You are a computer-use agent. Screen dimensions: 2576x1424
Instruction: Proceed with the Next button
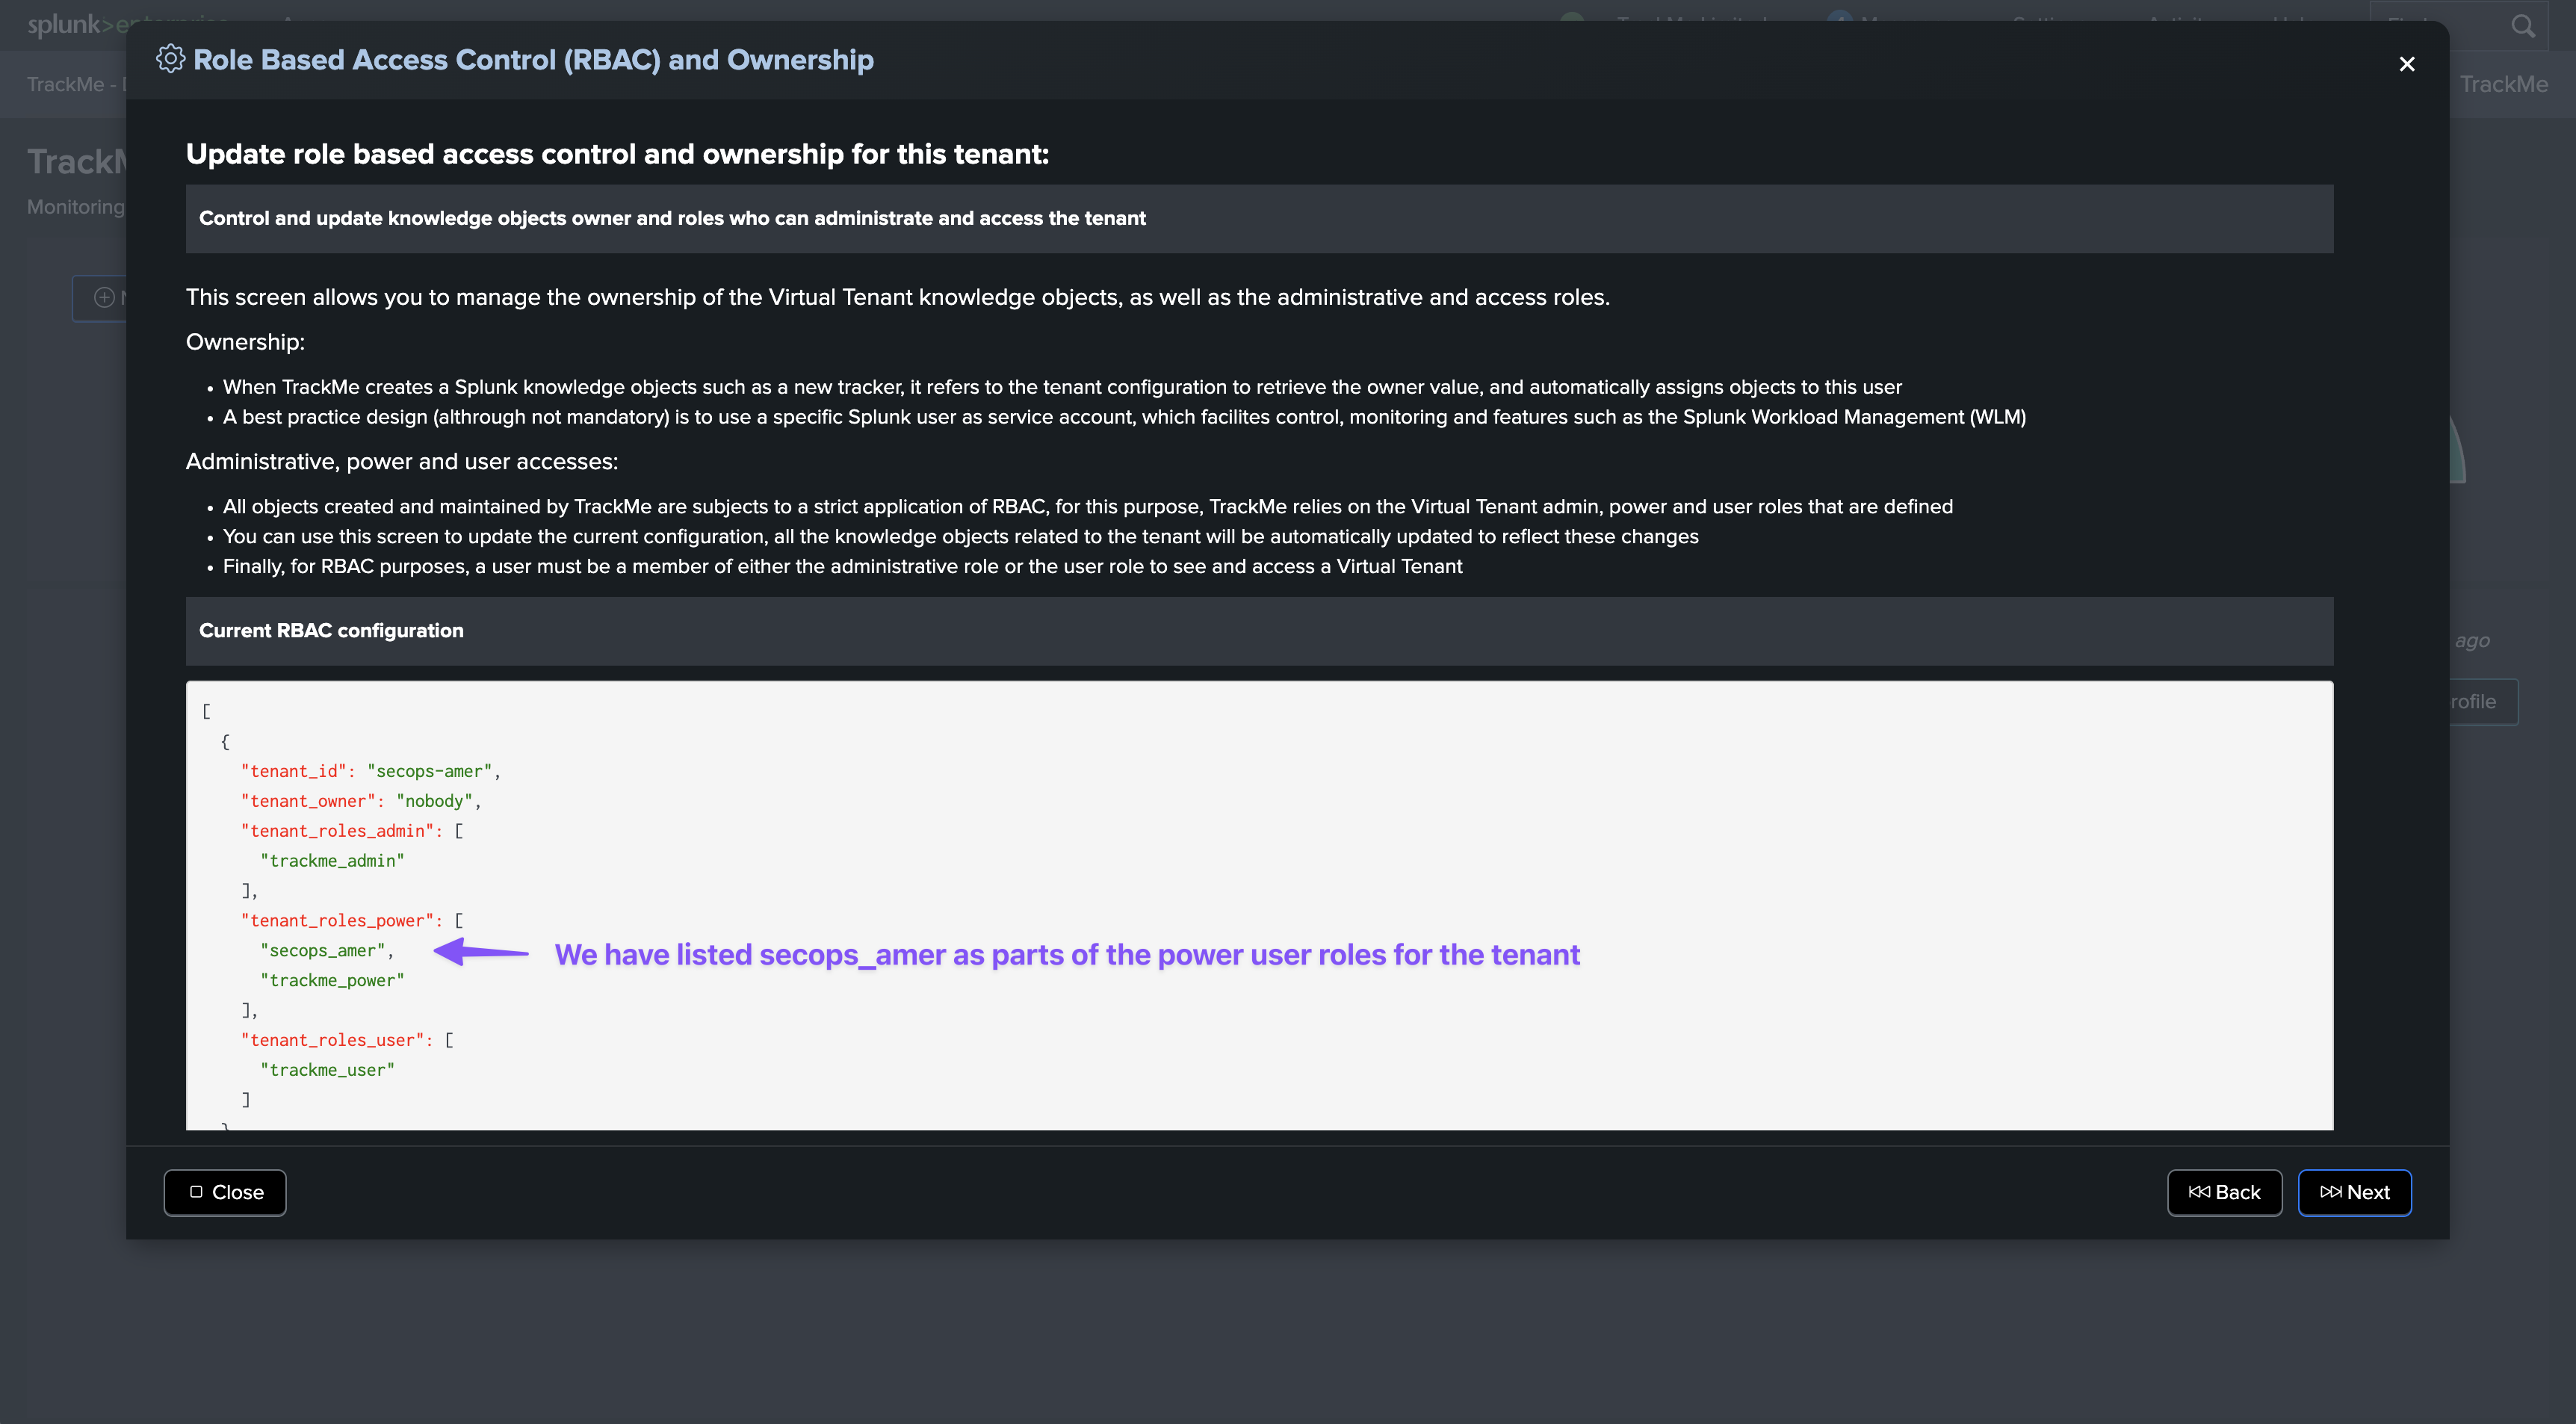pyautogui.click(x=2354, y=1192)
